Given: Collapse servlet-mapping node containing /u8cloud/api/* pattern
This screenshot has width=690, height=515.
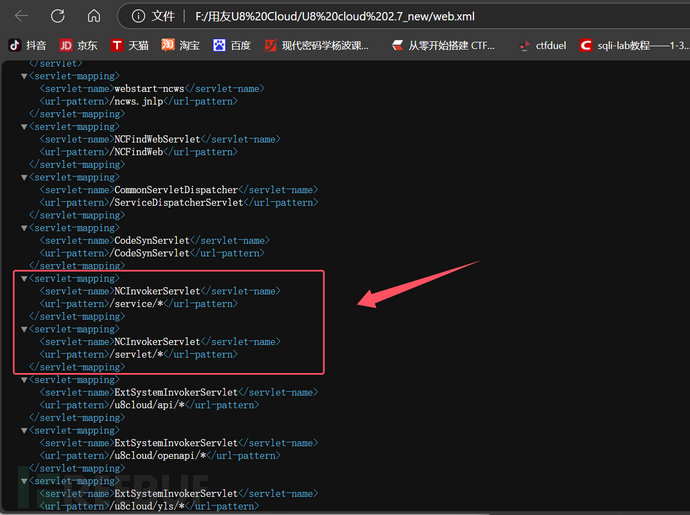Looking at the screenshot, I should [24, 380].
